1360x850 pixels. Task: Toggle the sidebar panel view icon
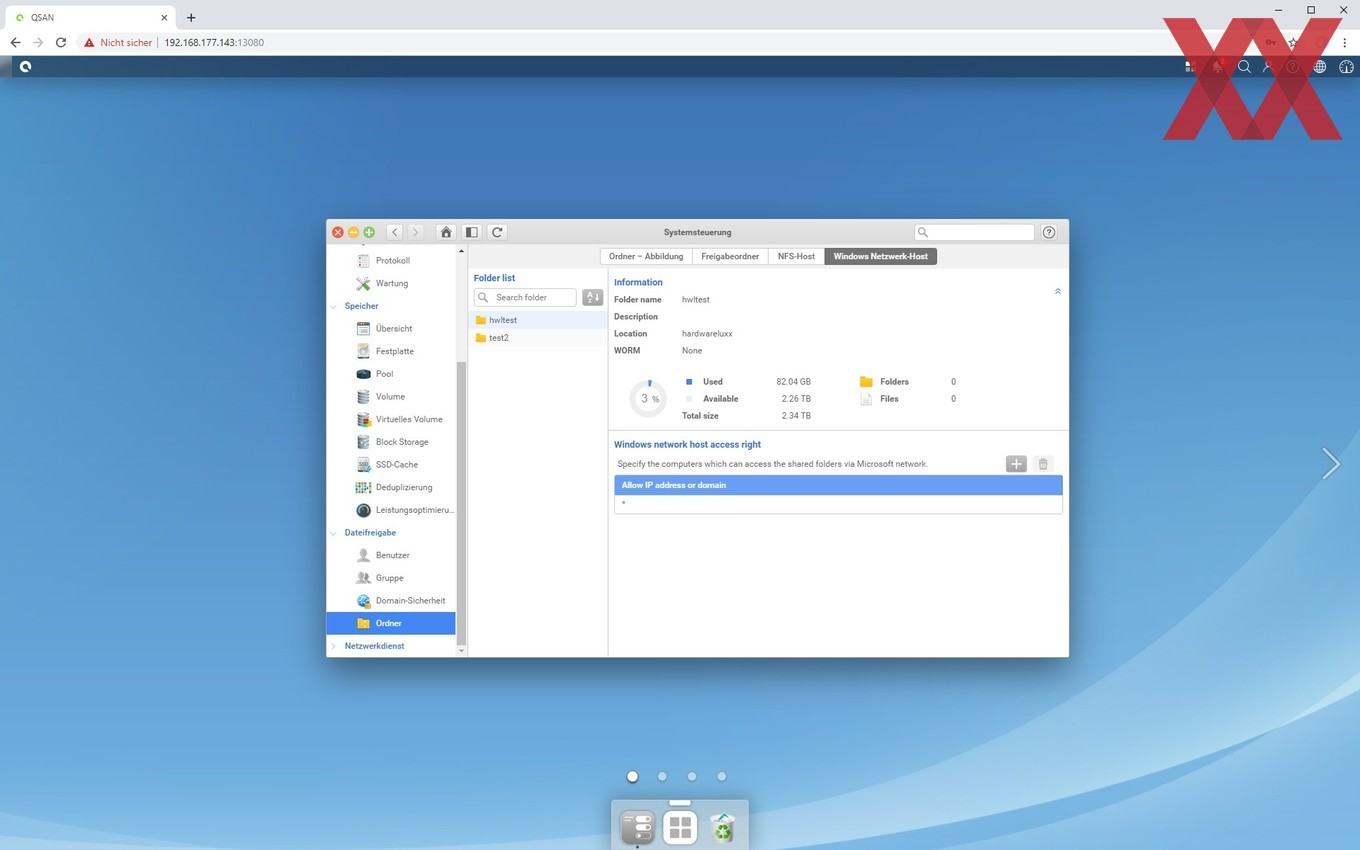coord(472,232)
